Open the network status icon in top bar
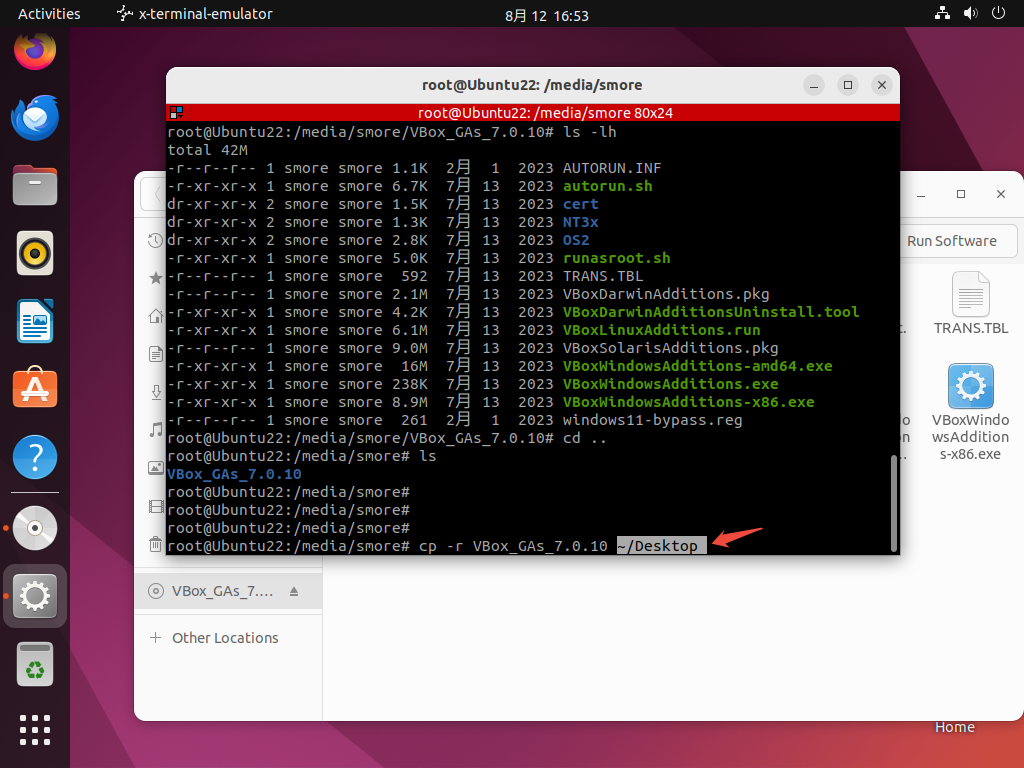Viewport: 1024px width, 768px height. tap(942, 13)
